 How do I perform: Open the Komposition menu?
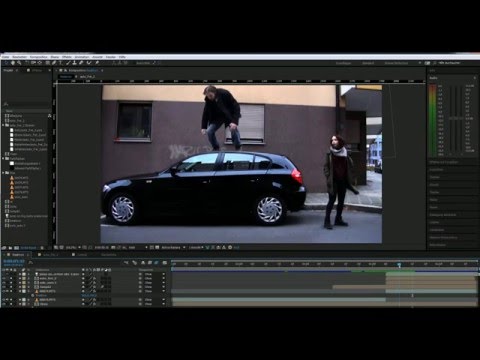point(39,57)
